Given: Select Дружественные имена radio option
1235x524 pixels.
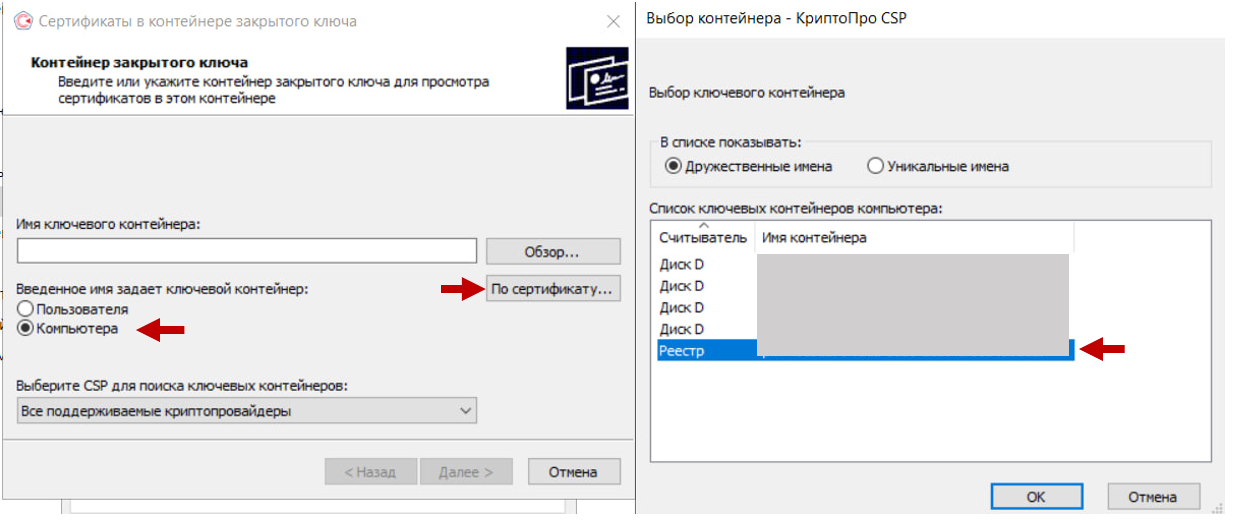Looking at the screenshot, I should coord(748,167).
